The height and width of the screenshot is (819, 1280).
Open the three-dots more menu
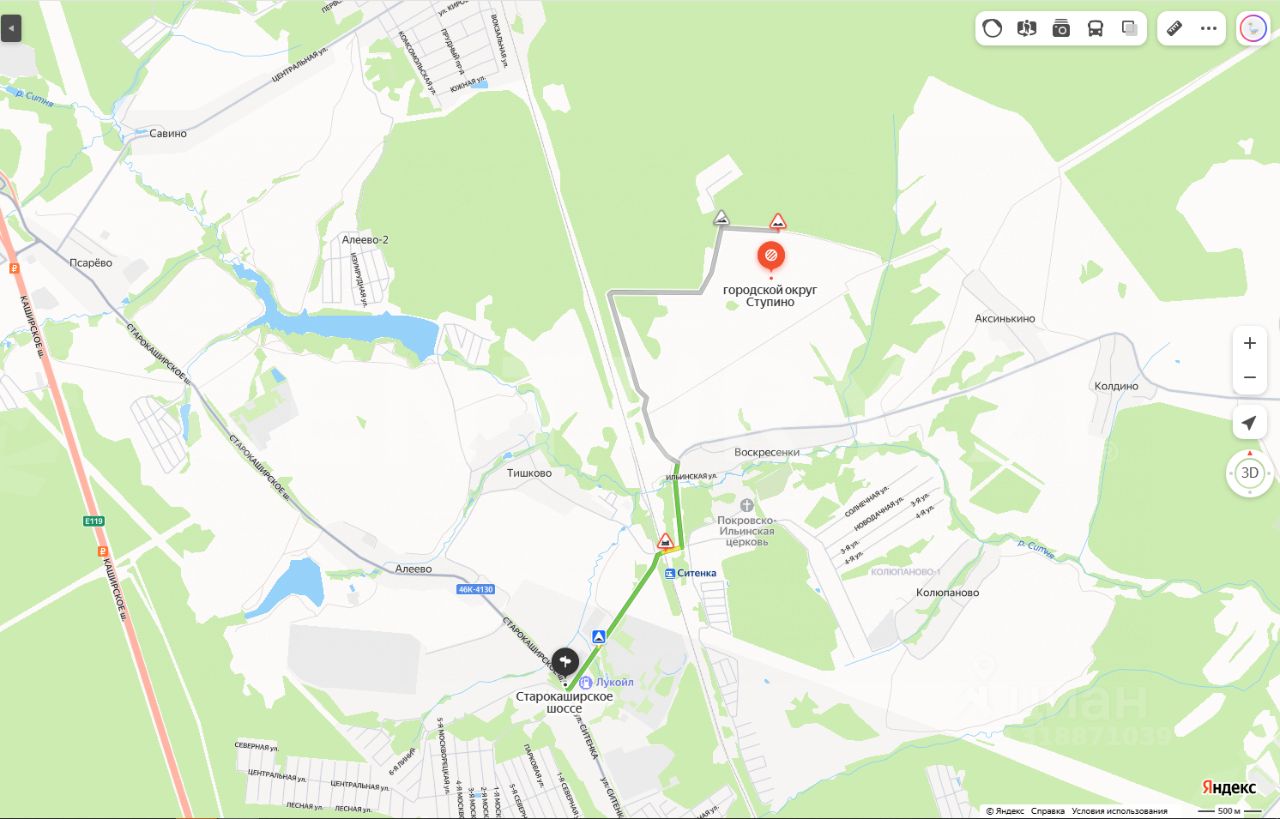coord(1209,28)
